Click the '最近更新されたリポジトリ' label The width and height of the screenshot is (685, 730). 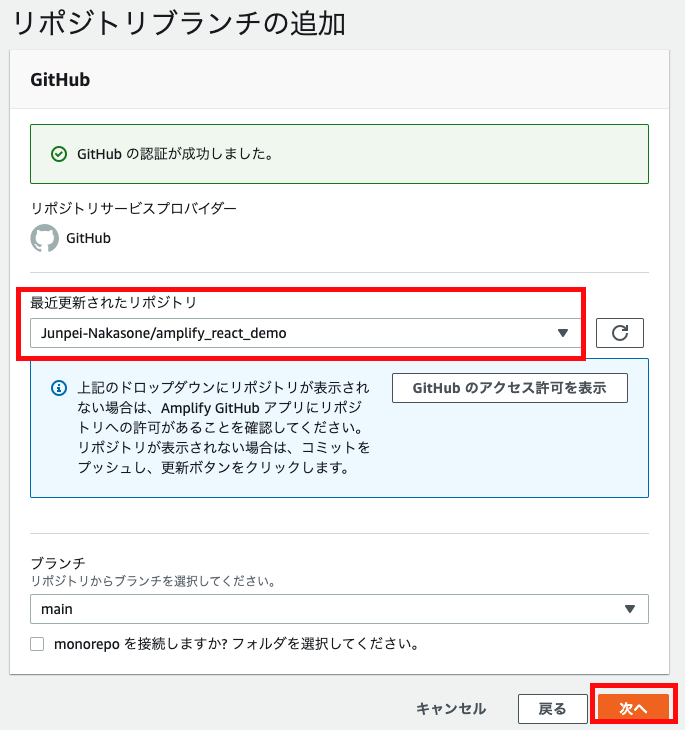114,303
